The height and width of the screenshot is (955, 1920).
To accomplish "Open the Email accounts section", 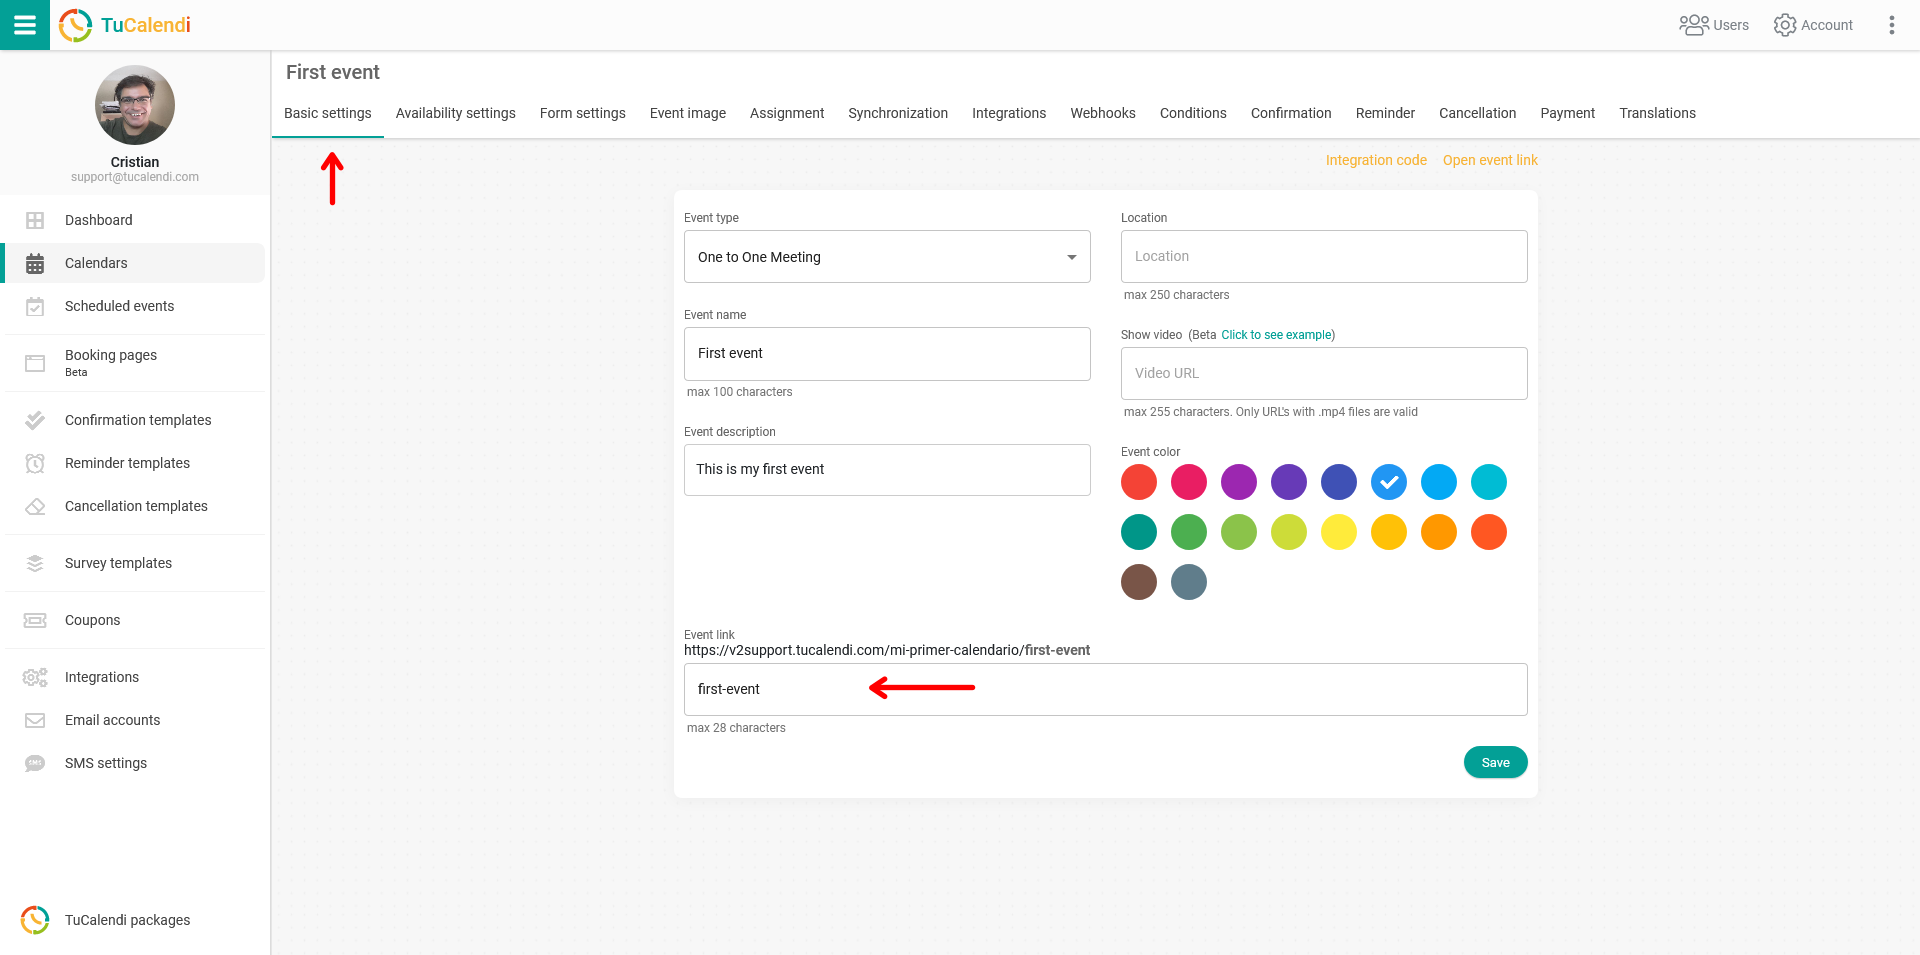I will (35, 720).
